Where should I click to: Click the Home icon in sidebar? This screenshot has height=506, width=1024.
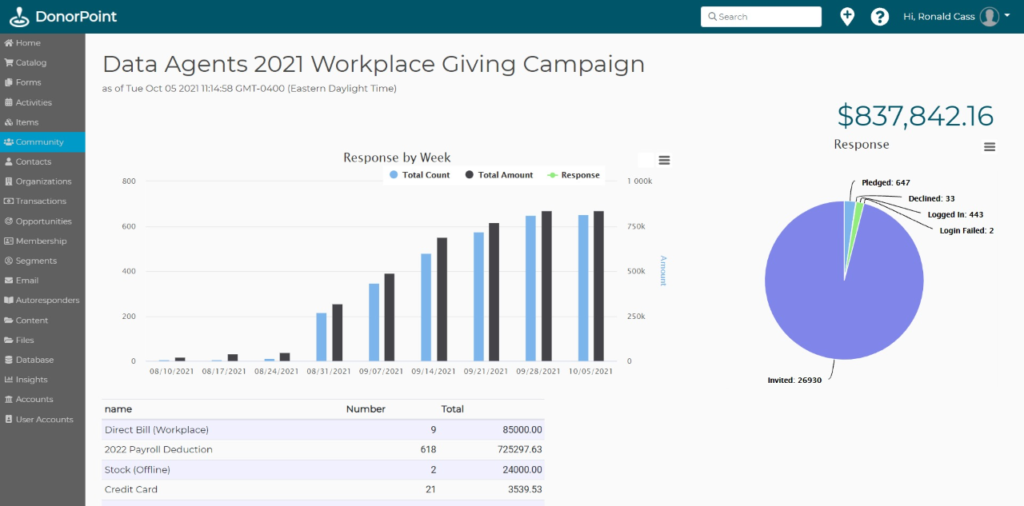tap(8, 43)
